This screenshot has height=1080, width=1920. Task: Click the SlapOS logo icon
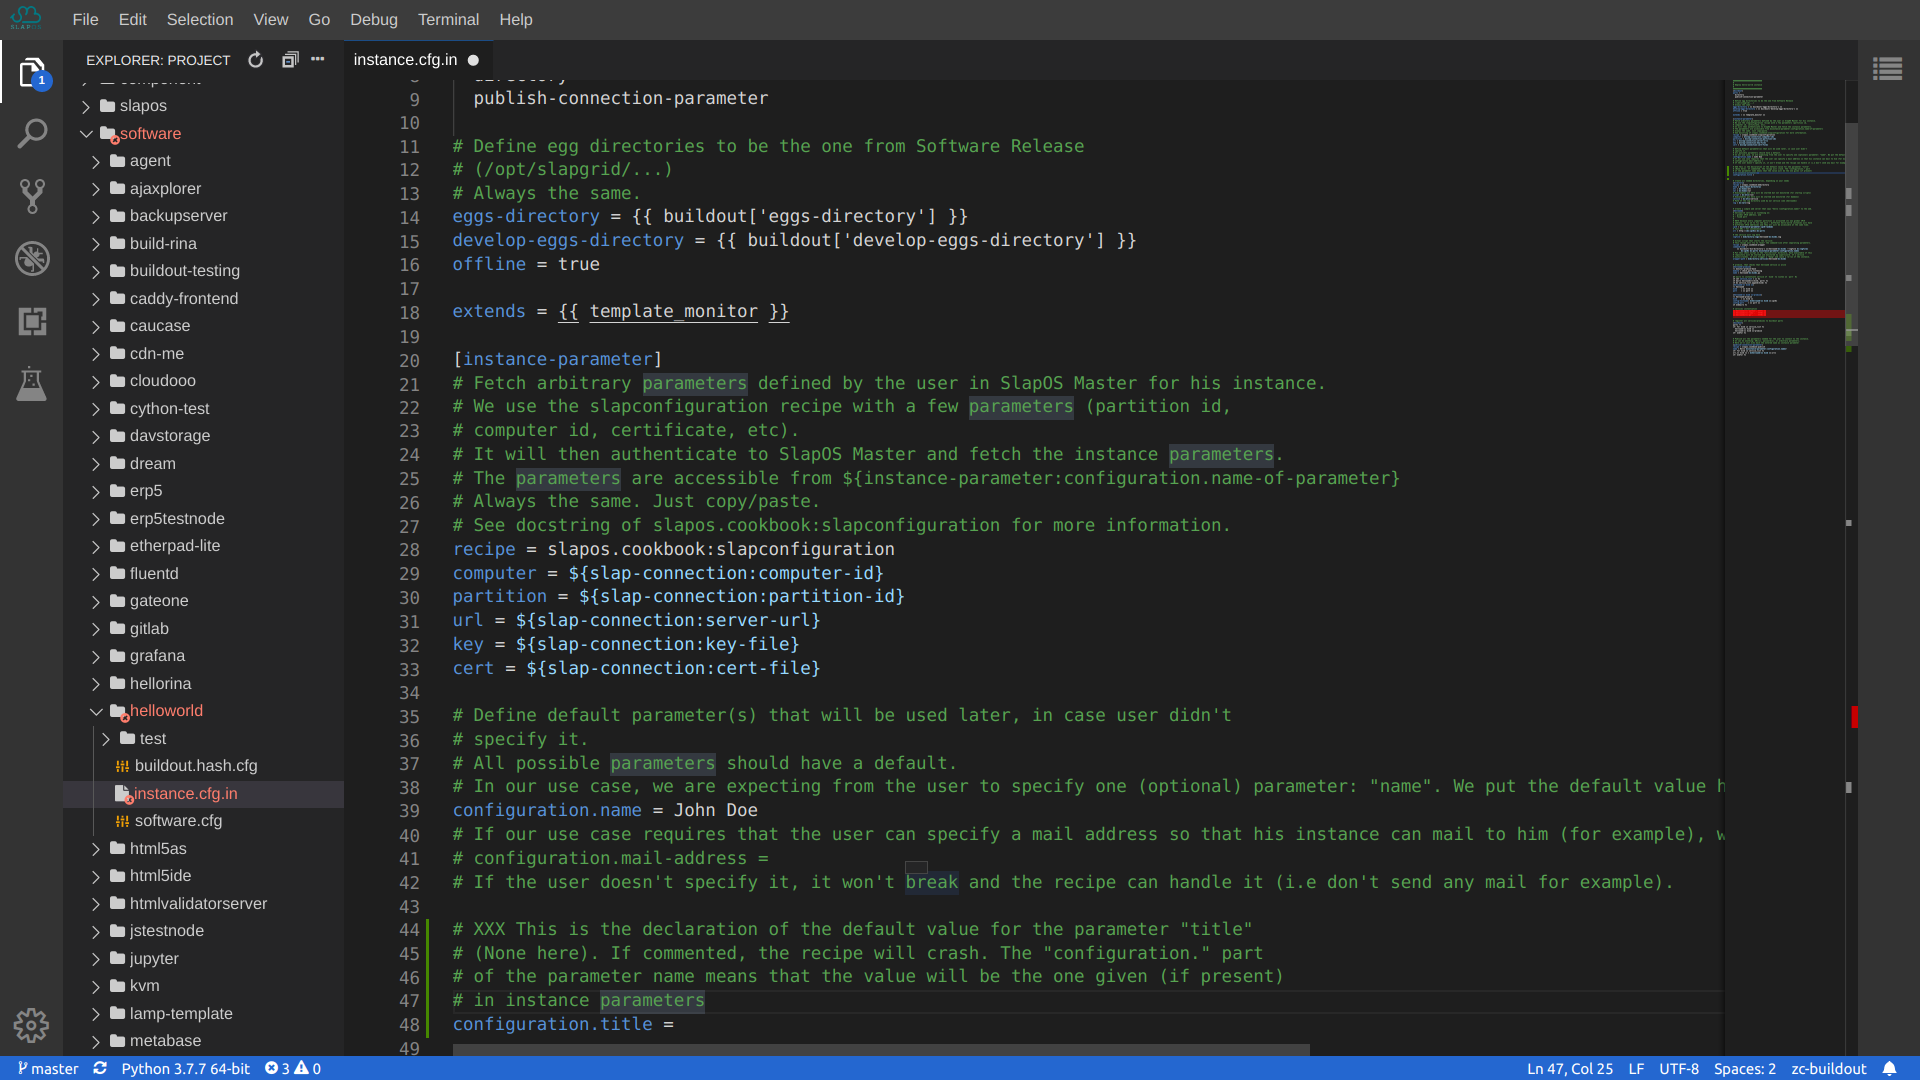pos(27,18)
